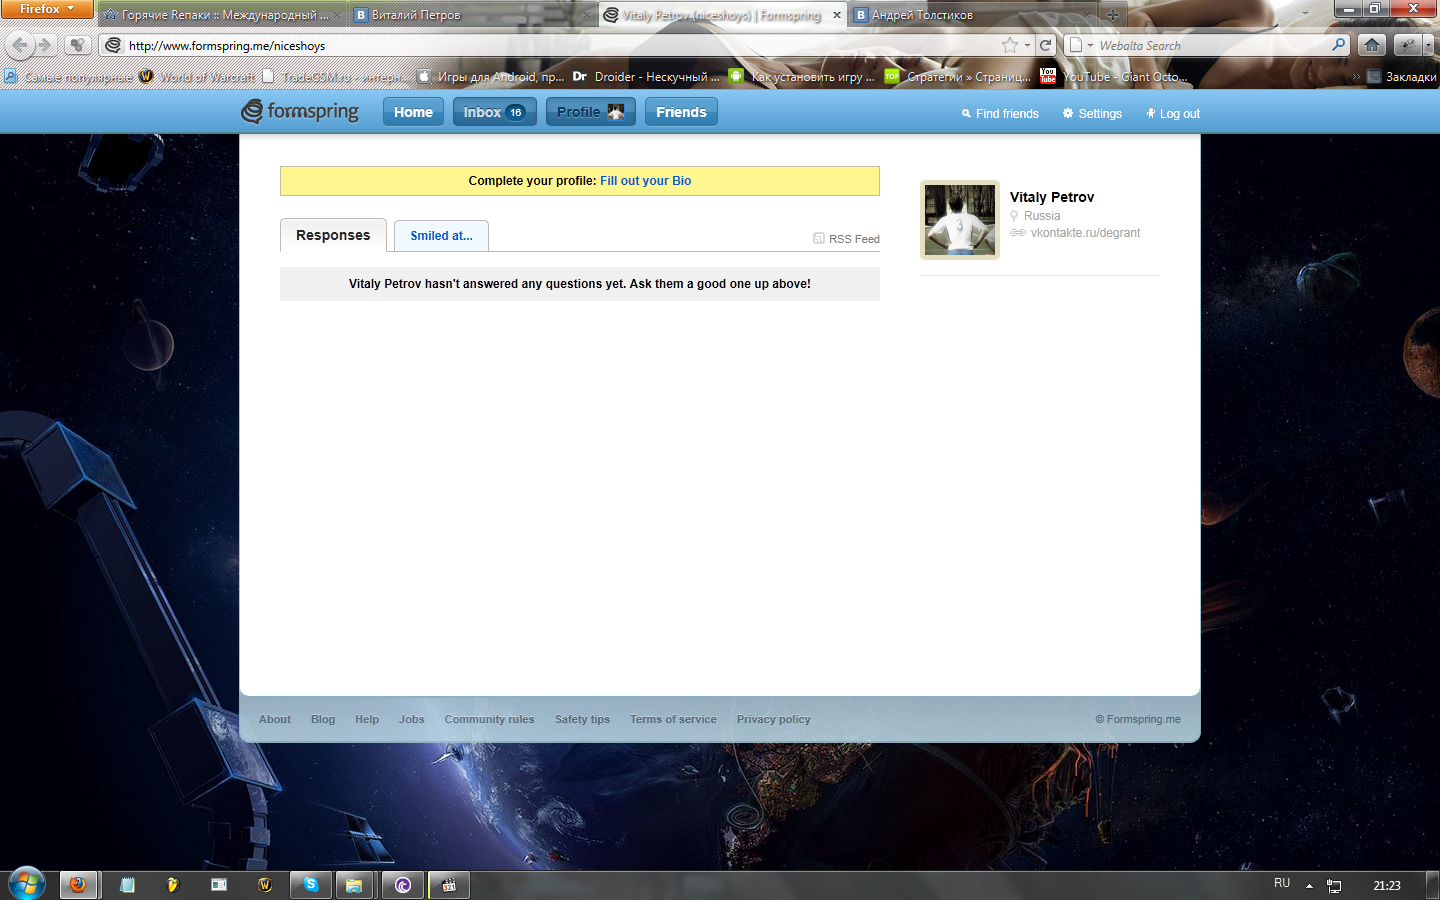The height and width of the screenshot is (900, 1440).
Task: Click the Formspring logo
Action: pyautogui.click(x=300, y=111)
